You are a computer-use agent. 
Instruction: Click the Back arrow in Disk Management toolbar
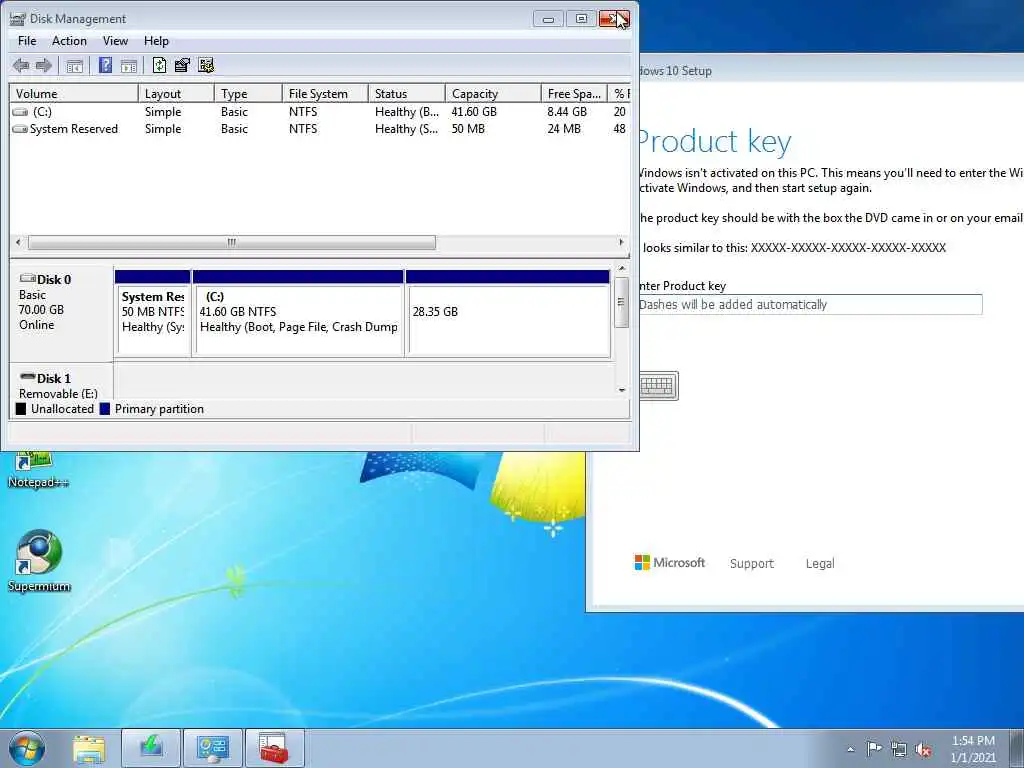(21, 65)
